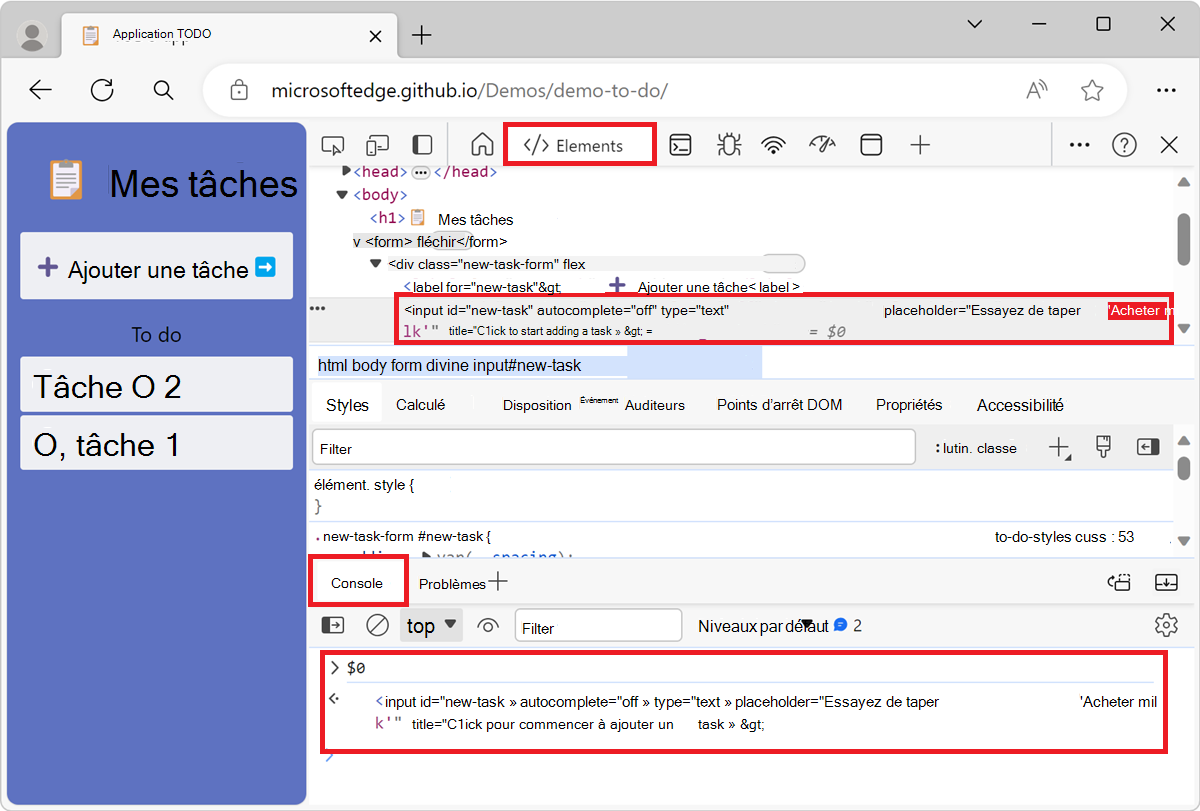This screenshot has height=811, width=1200.
Task: Open the Sources bug icon tool
Action: point(728,145)
